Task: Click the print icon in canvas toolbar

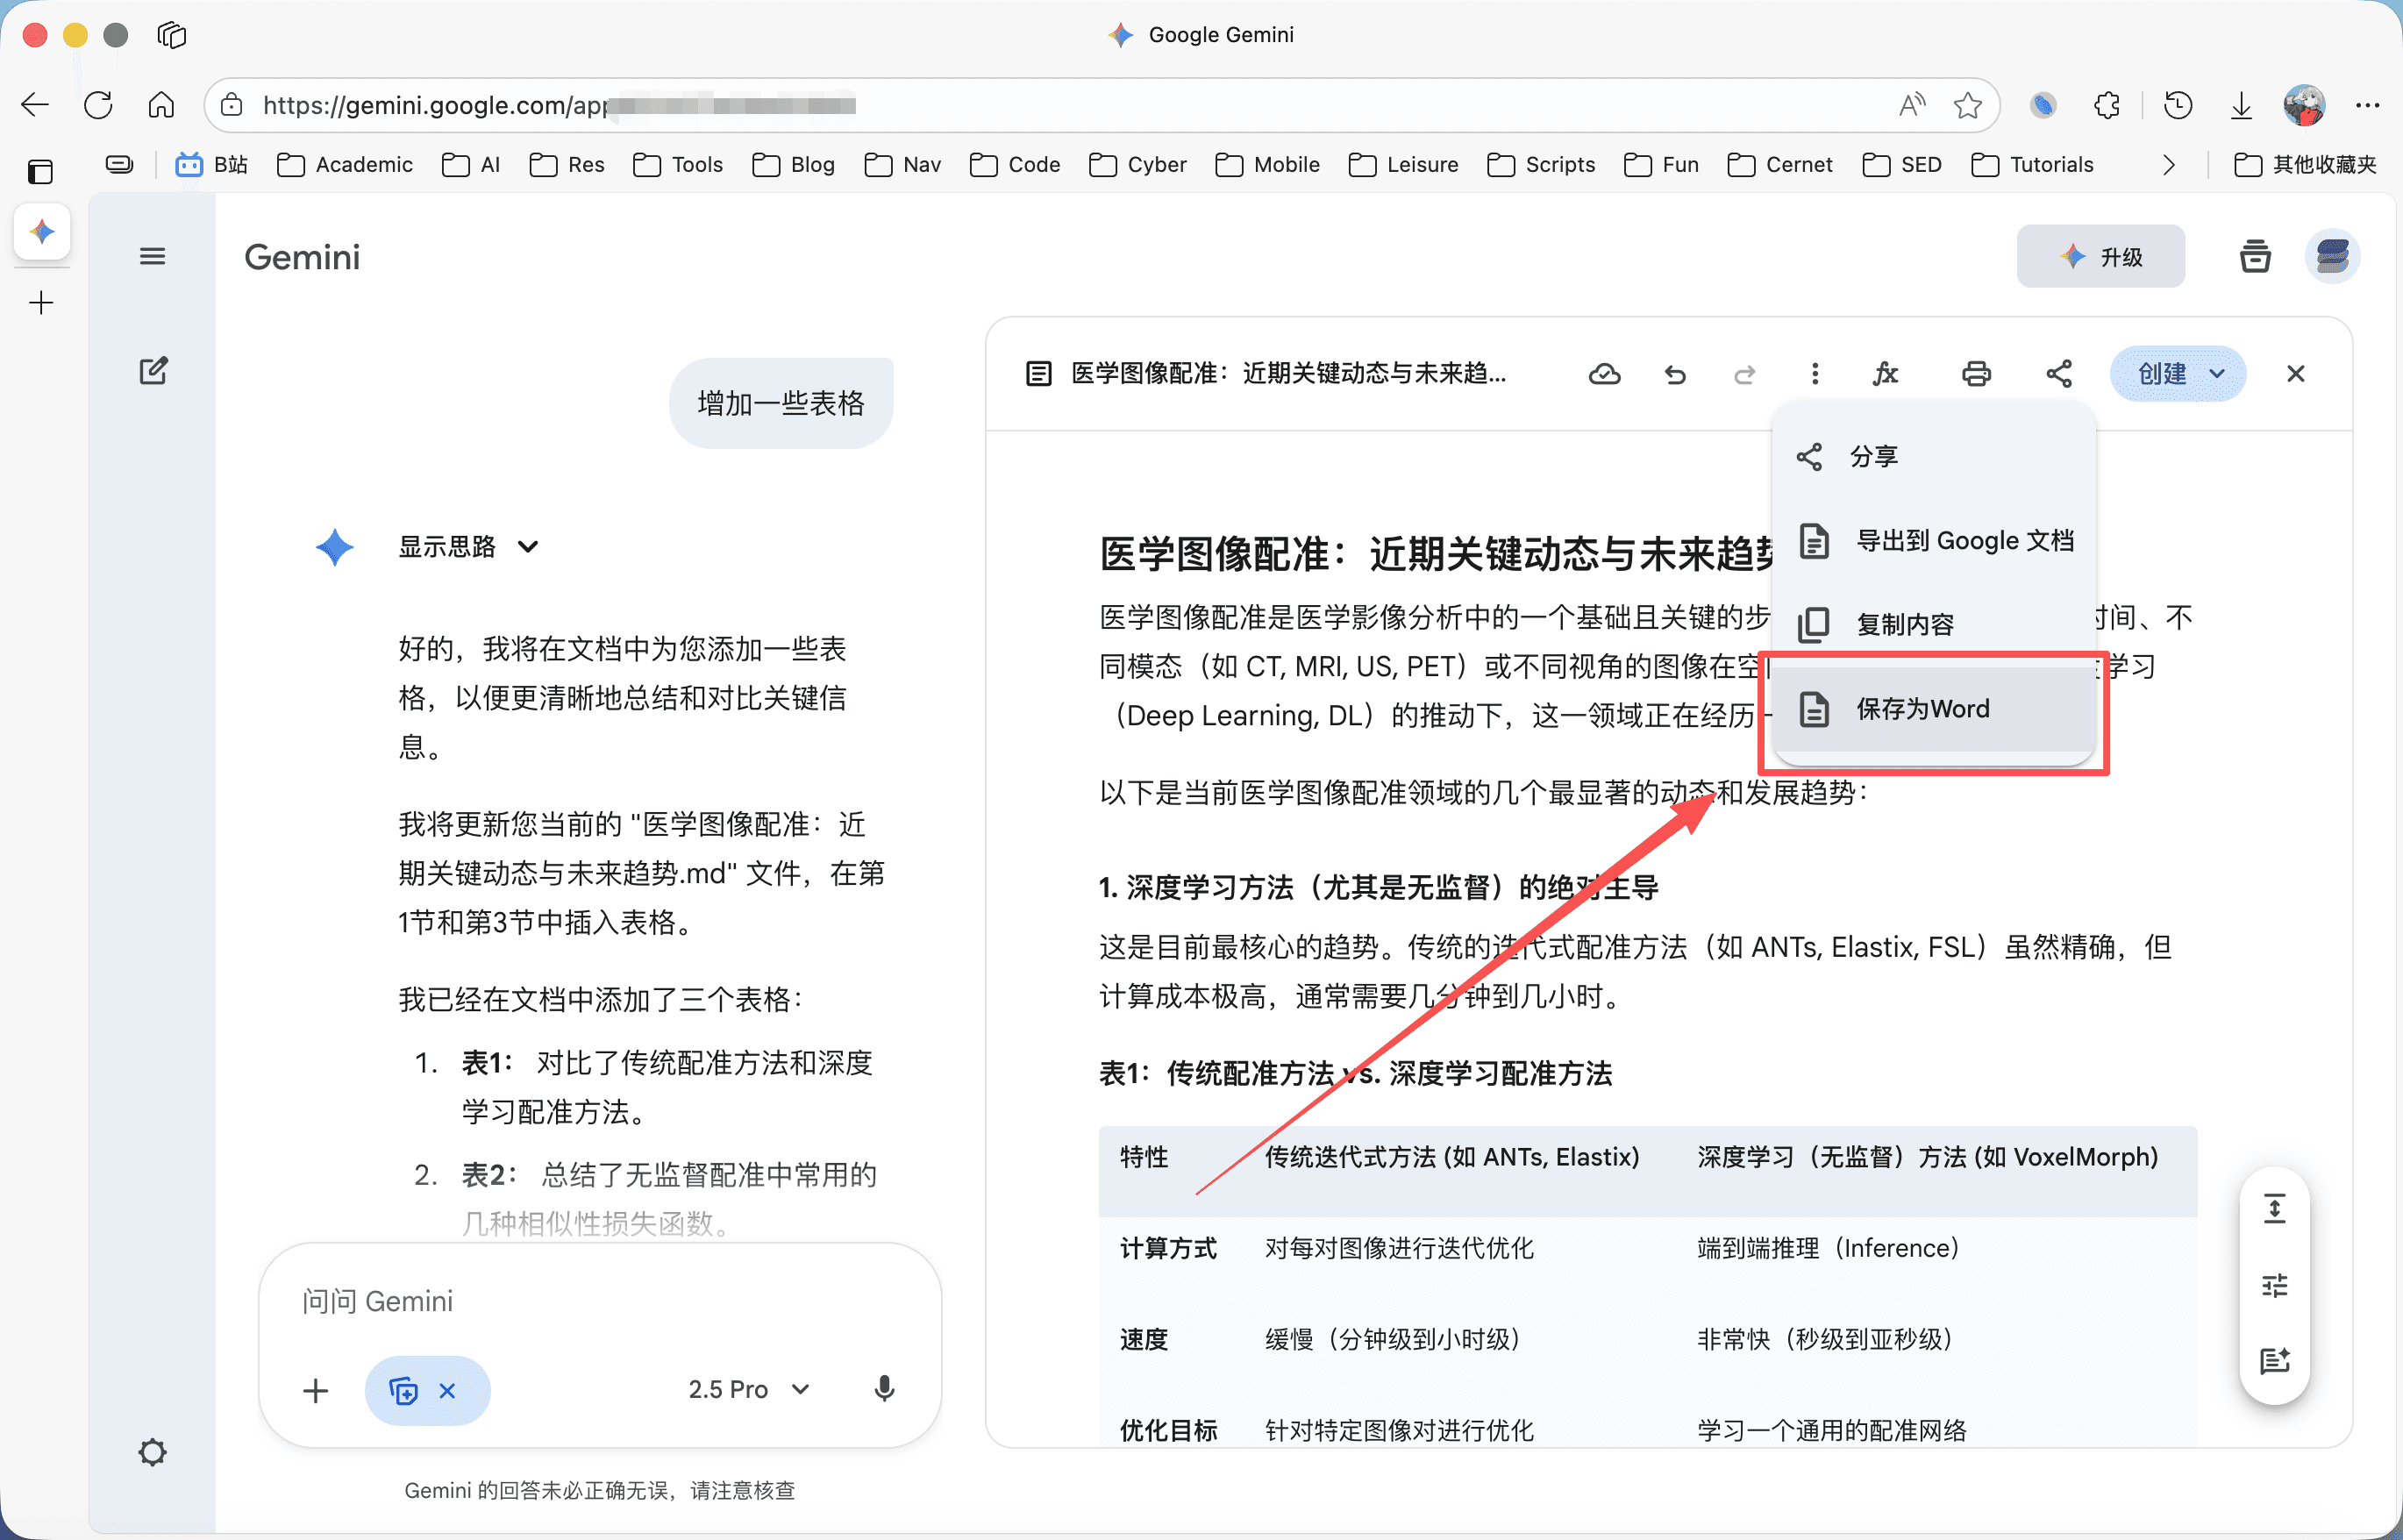Action: 1975,374
